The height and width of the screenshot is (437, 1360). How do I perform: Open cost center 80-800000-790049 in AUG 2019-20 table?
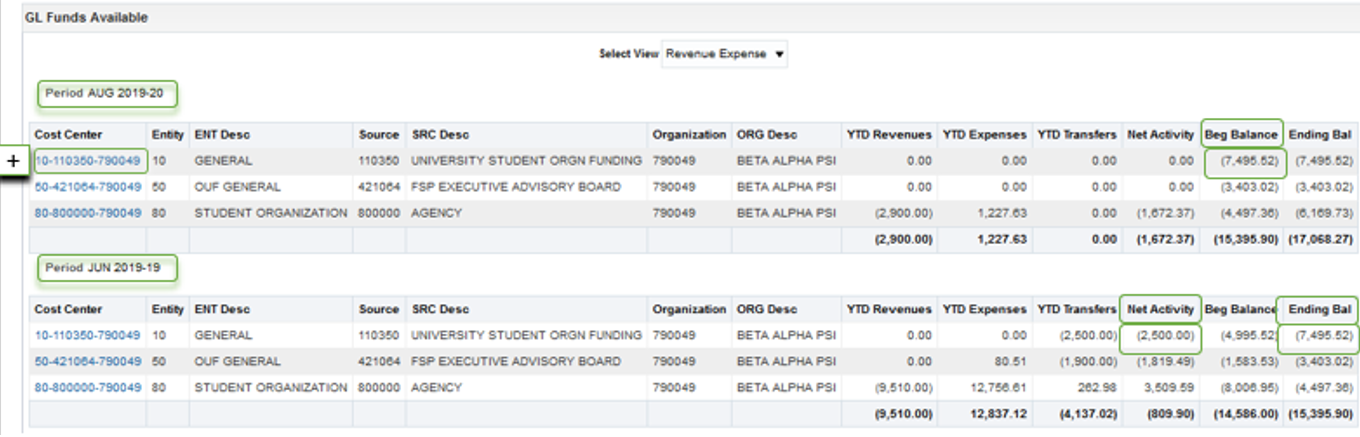click(x=88, y=213)
